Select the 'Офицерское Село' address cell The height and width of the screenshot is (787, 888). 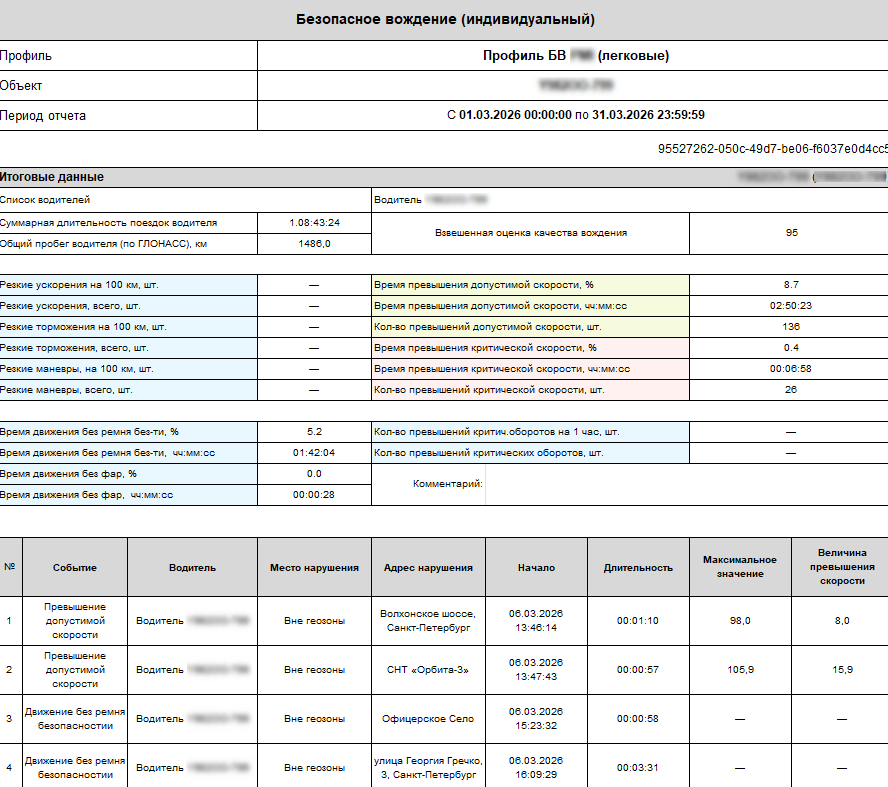(x=428, y=719)
